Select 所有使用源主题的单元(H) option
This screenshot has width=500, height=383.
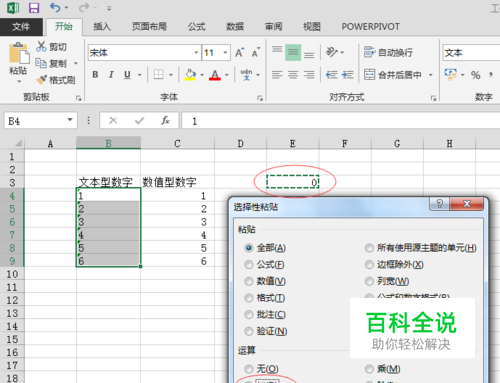[421, 248]
